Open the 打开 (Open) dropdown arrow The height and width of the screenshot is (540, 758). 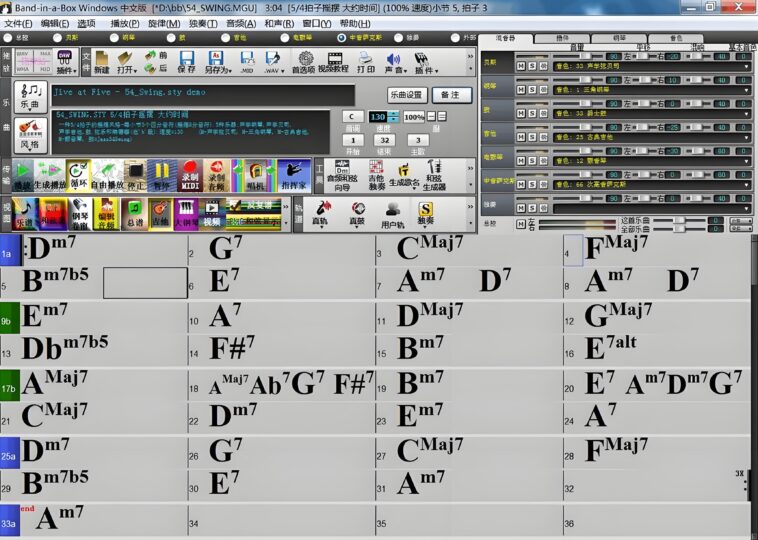[x=136, y=70]
